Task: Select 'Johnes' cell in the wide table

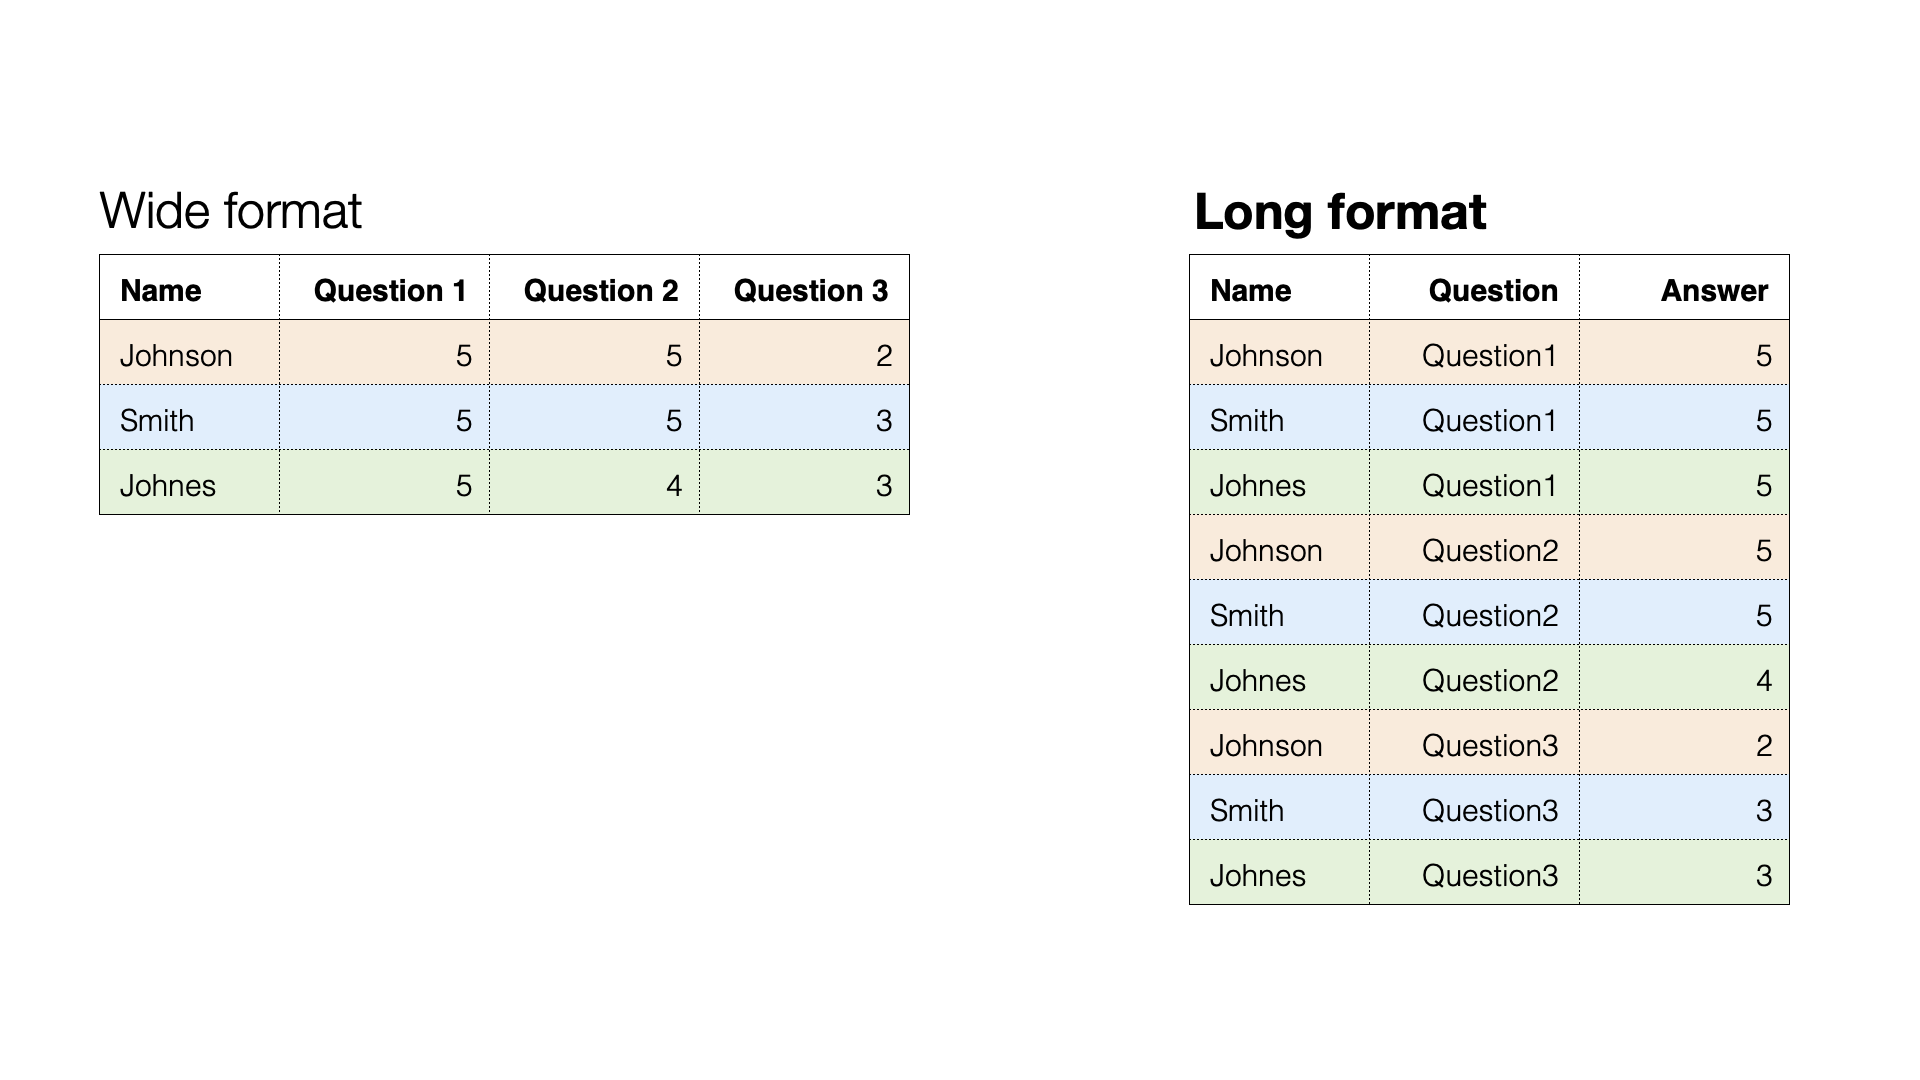Action: point(168,485)
